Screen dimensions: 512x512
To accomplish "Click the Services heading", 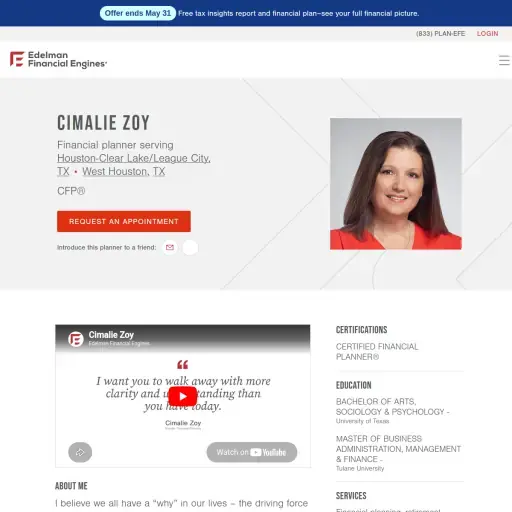I will tap(351, 496).
